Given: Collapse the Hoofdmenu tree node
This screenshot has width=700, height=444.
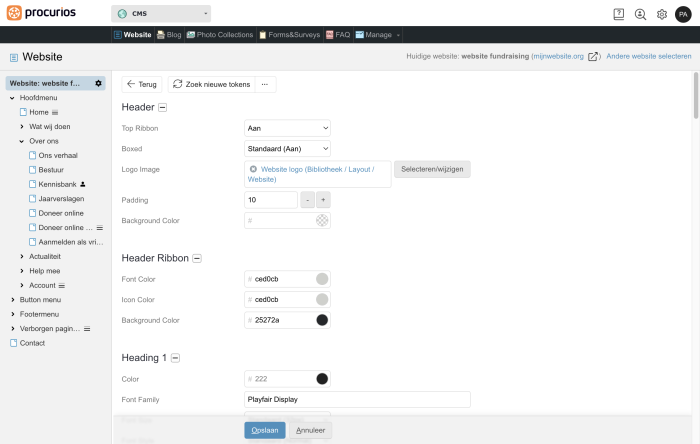Looking at the screenshot, I should 12,98.
